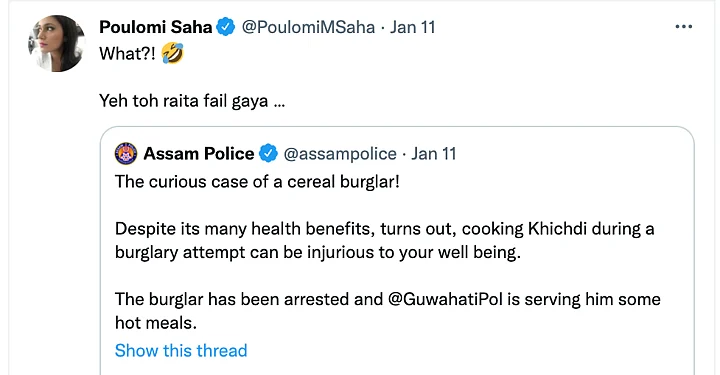The image size is (720, 375).
Task: Open quoted tweet via 'cereal burglar' headline
Action: [257, 182]
